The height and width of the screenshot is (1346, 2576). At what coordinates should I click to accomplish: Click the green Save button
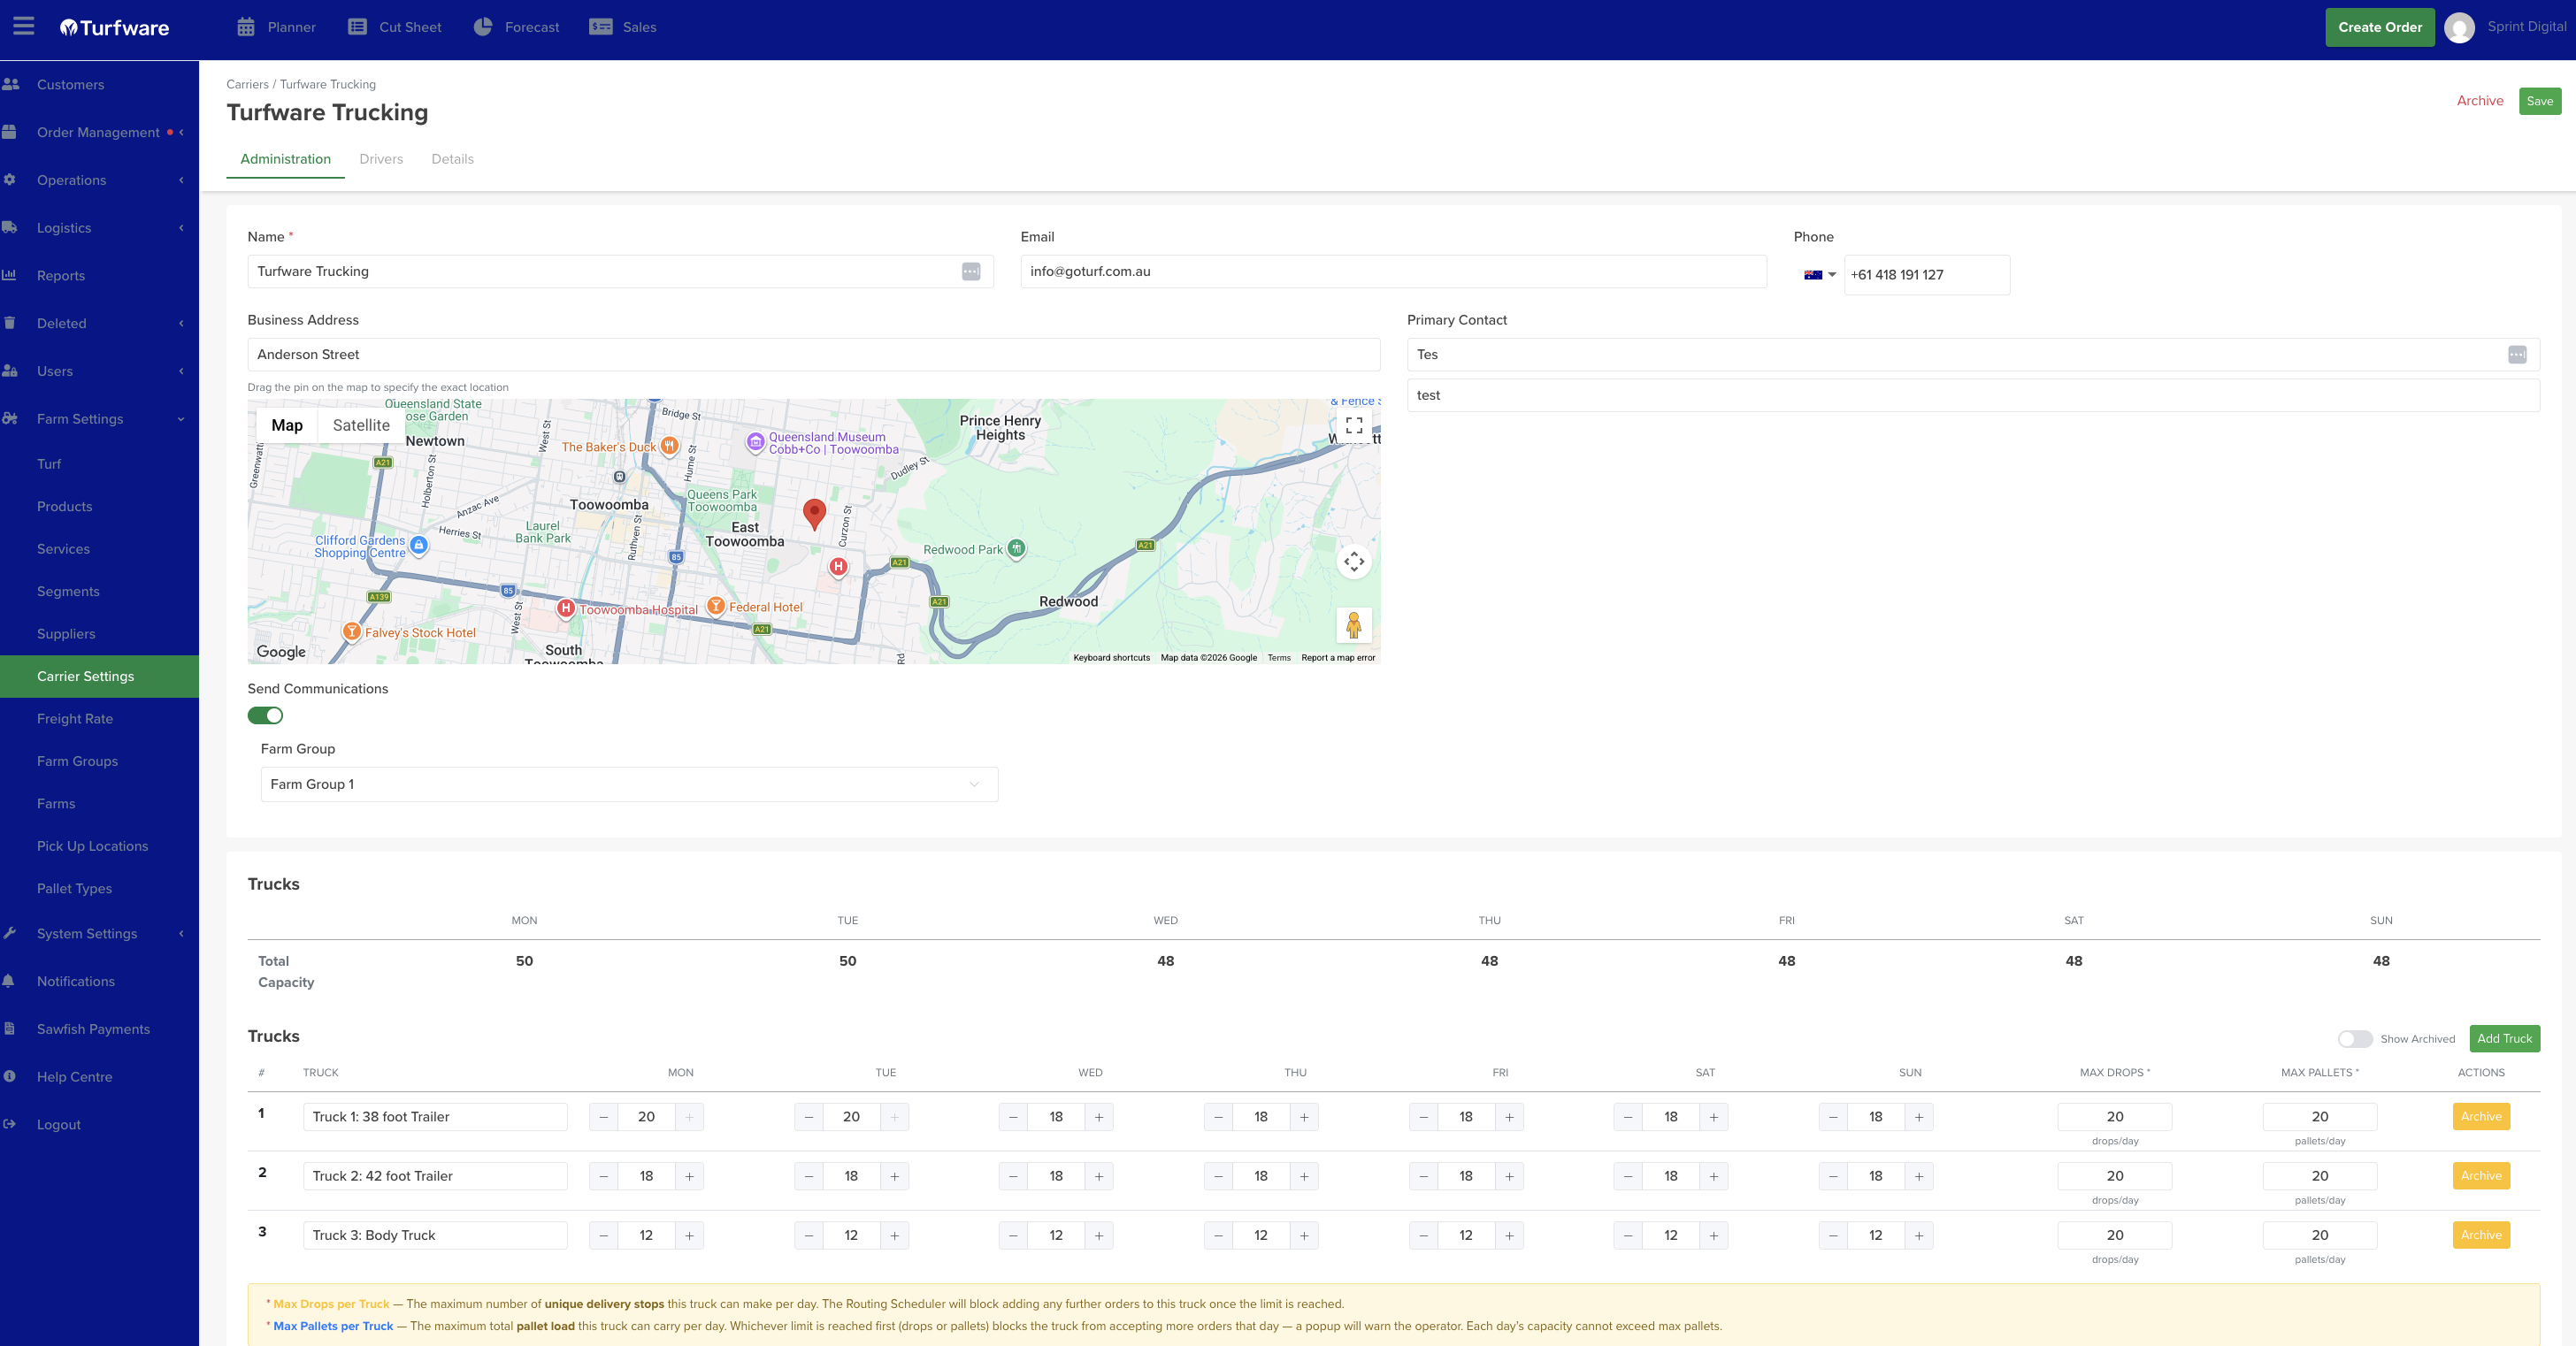coord(2540,101)
